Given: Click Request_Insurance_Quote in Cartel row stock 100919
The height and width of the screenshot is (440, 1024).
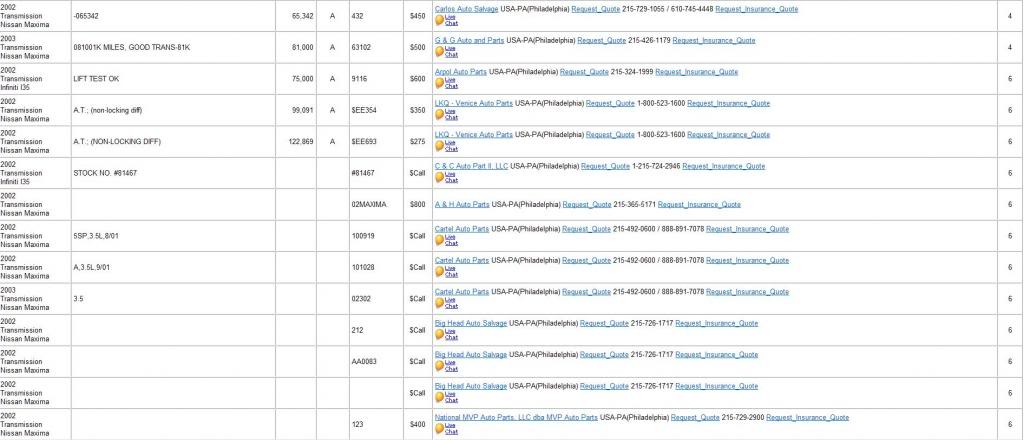Looking at the screenshot, I should point(747,229).
